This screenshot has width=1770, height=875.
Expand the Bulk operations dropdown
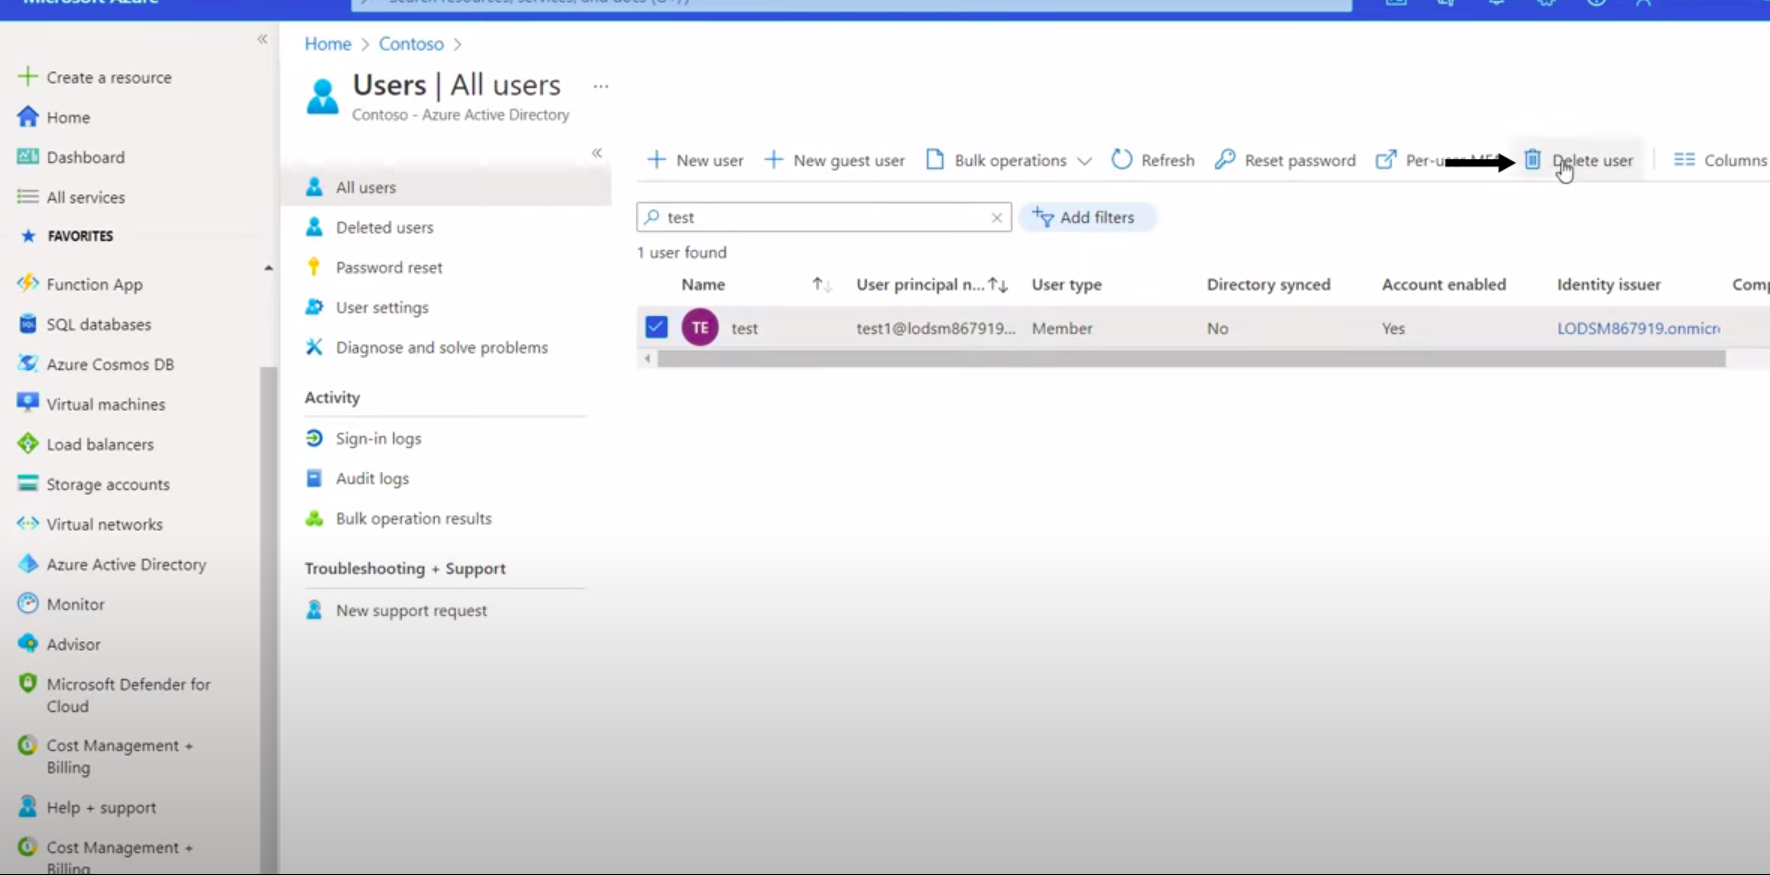[x=1084, y=161]
